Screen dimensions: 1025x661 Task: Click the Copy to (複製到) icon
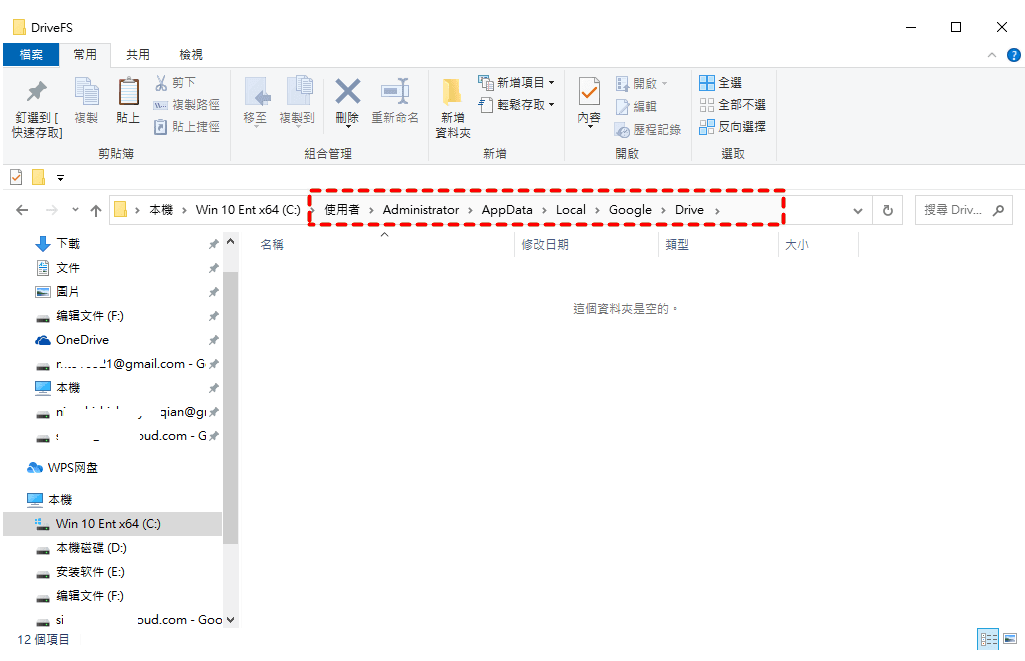tap(299, 92)
